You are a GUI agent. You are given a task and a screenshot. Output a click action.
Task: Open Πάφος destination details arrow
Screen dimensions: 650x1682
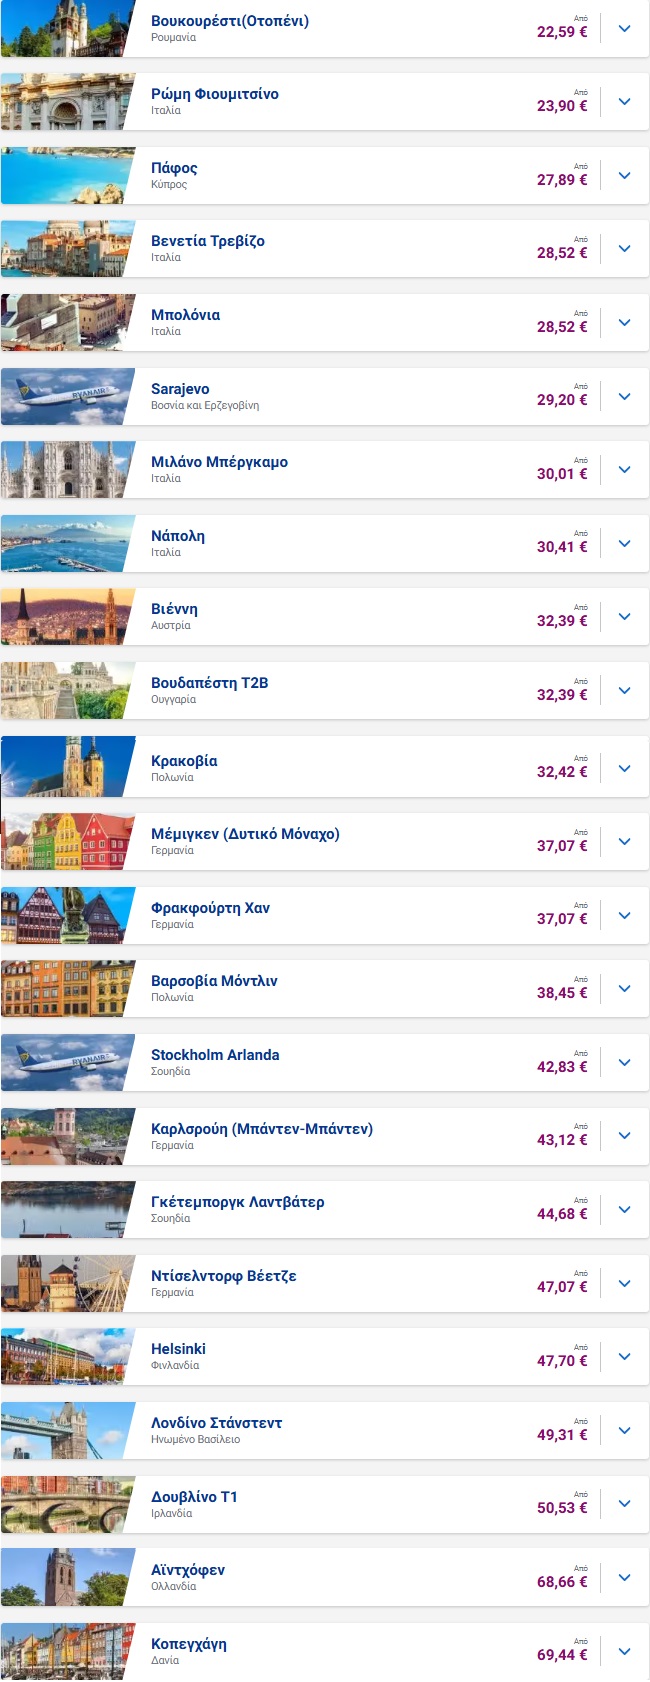(625, 176)
